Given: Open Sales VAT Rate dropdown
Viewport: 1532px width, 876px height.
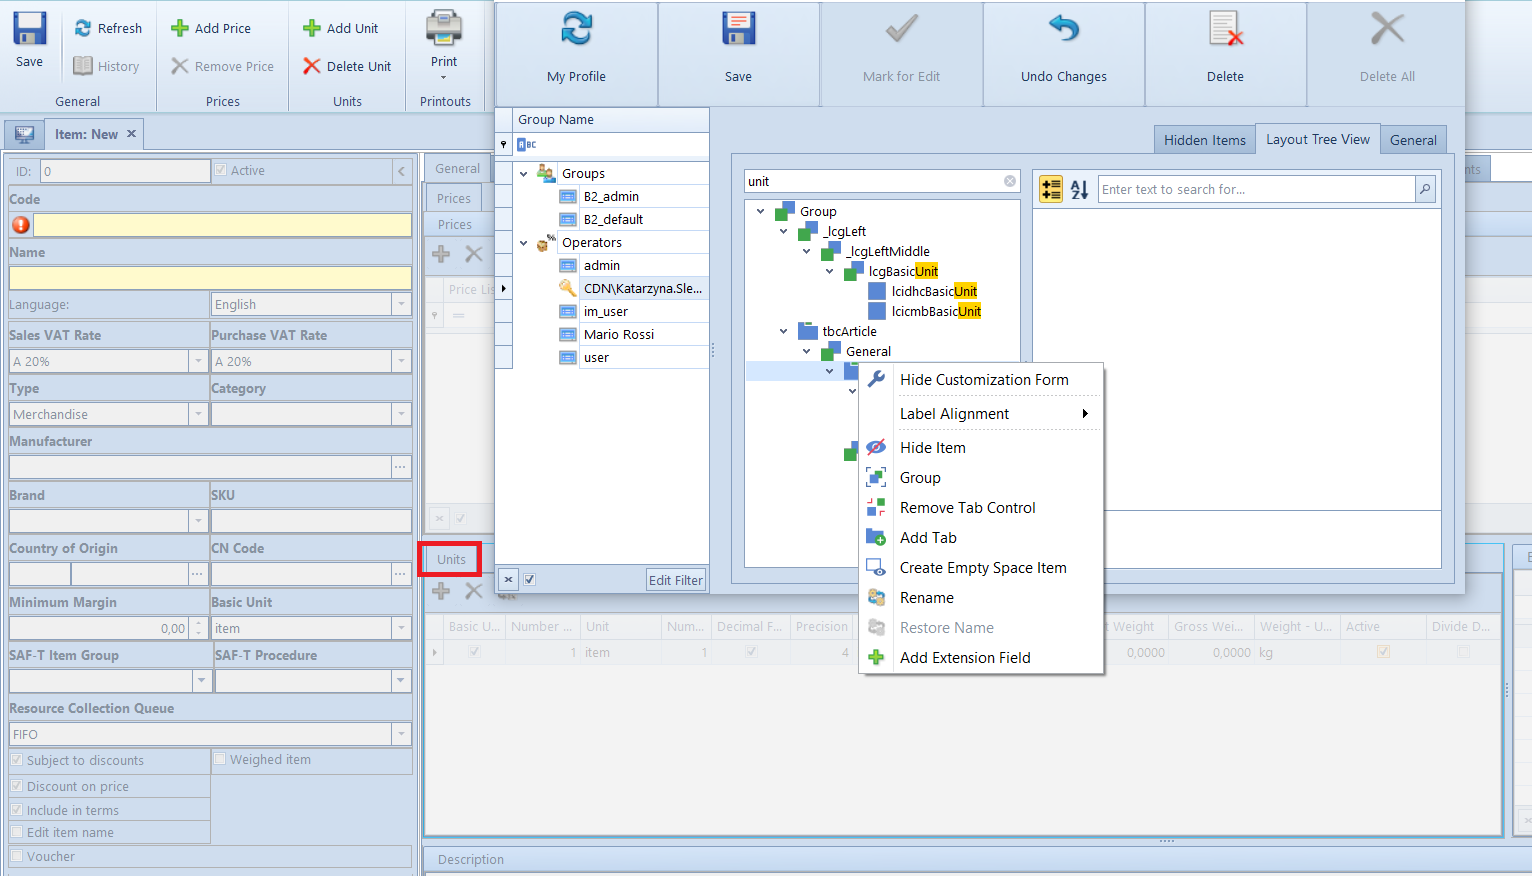Looking at the screenshot, I should pyautogui.click(x=198, y=361).
